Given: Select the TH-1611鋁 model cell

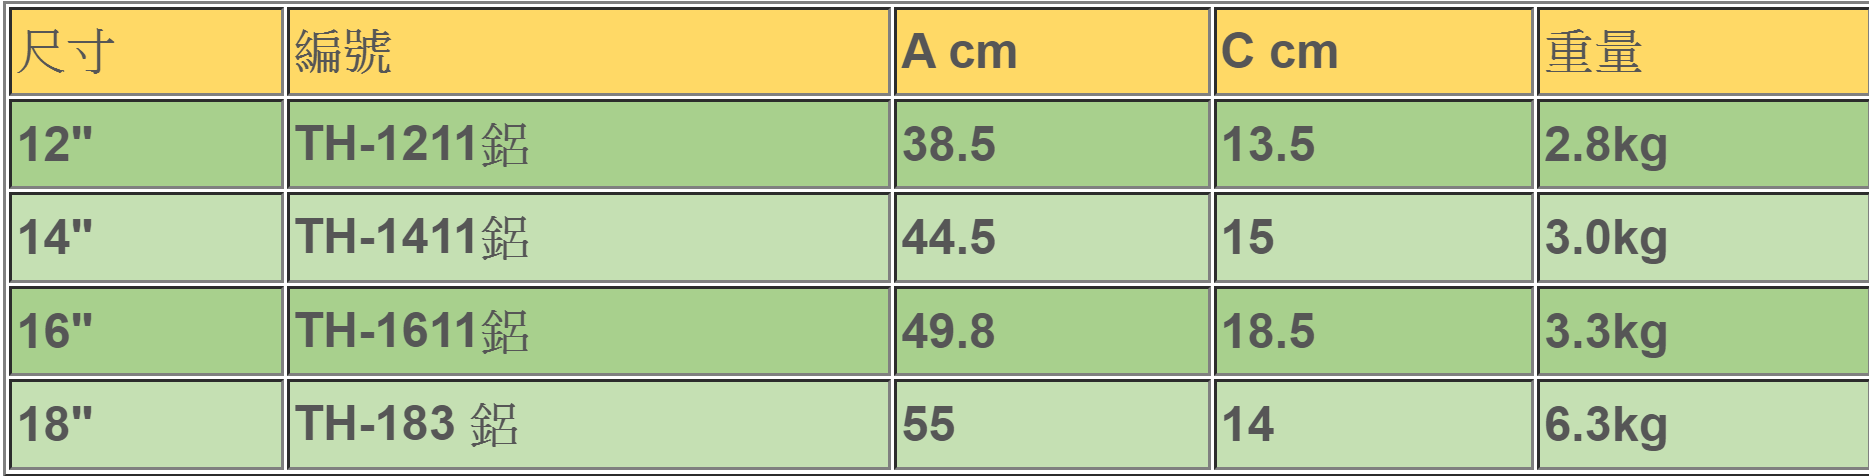Looking at the screenshot, I should 589,331.
